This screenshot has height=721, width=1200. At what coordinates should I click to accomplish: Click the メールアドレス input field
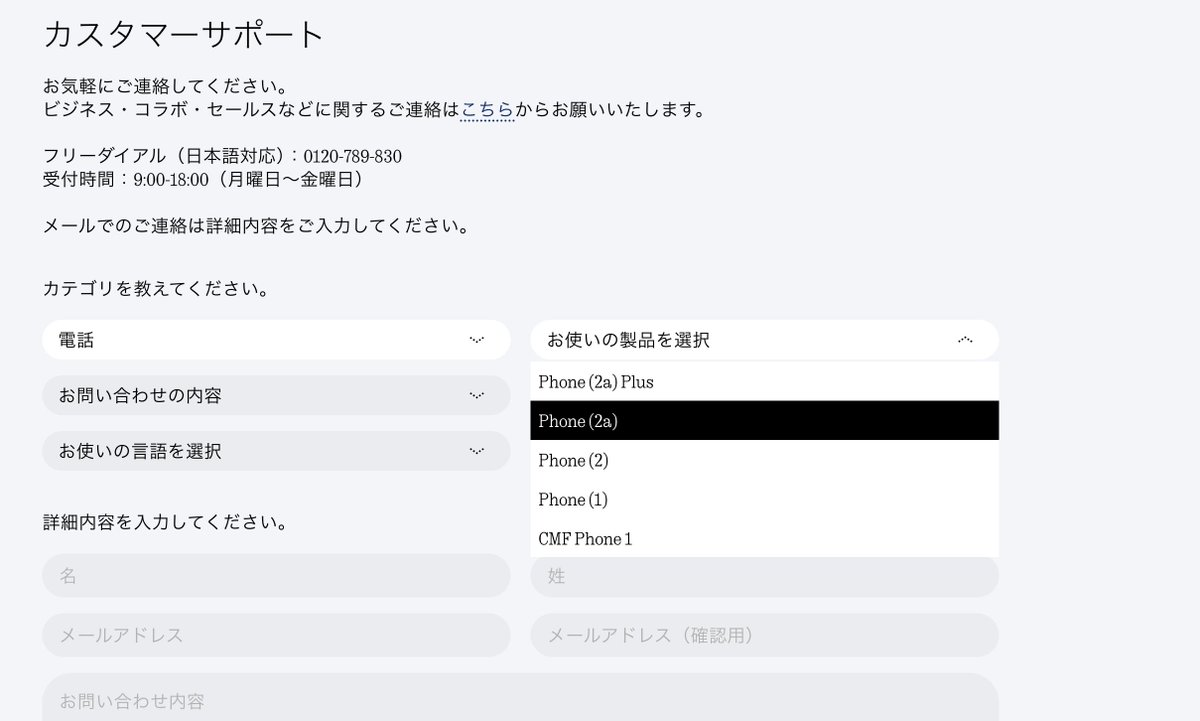pos(276,635)
